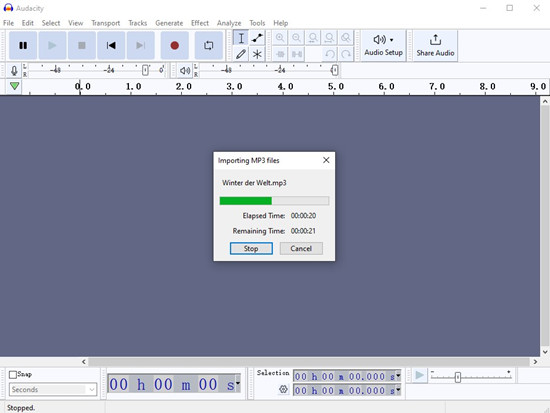
Task: Click the "Stopped." status bar text
Action: point(21,408)
